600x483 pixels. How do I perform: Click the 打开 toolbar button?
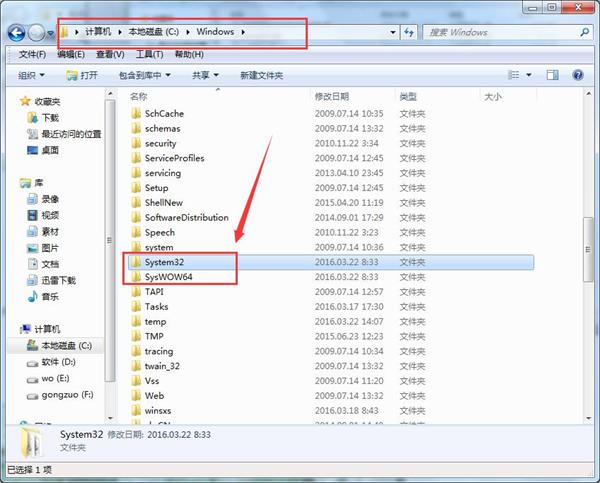[82, 75]
